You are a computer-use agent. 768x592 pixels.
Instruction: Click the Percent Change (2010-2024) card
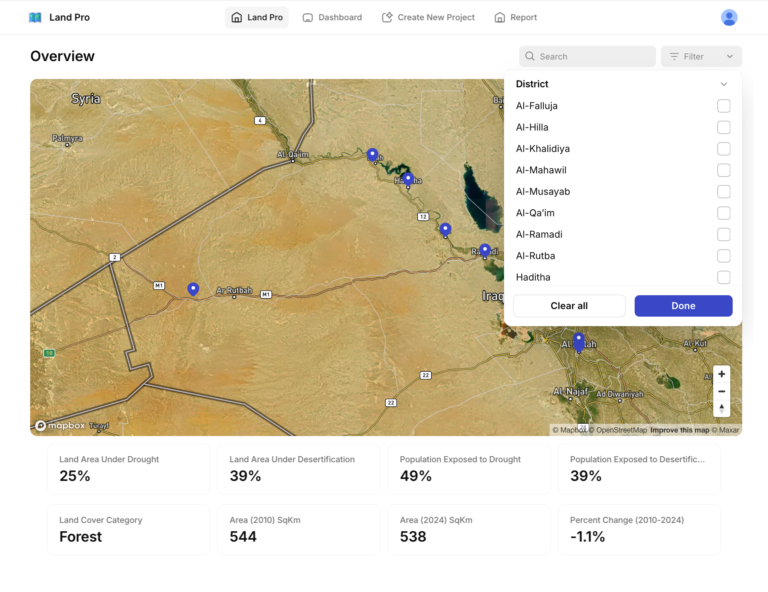pyautogui.click(x=639, y=530)
